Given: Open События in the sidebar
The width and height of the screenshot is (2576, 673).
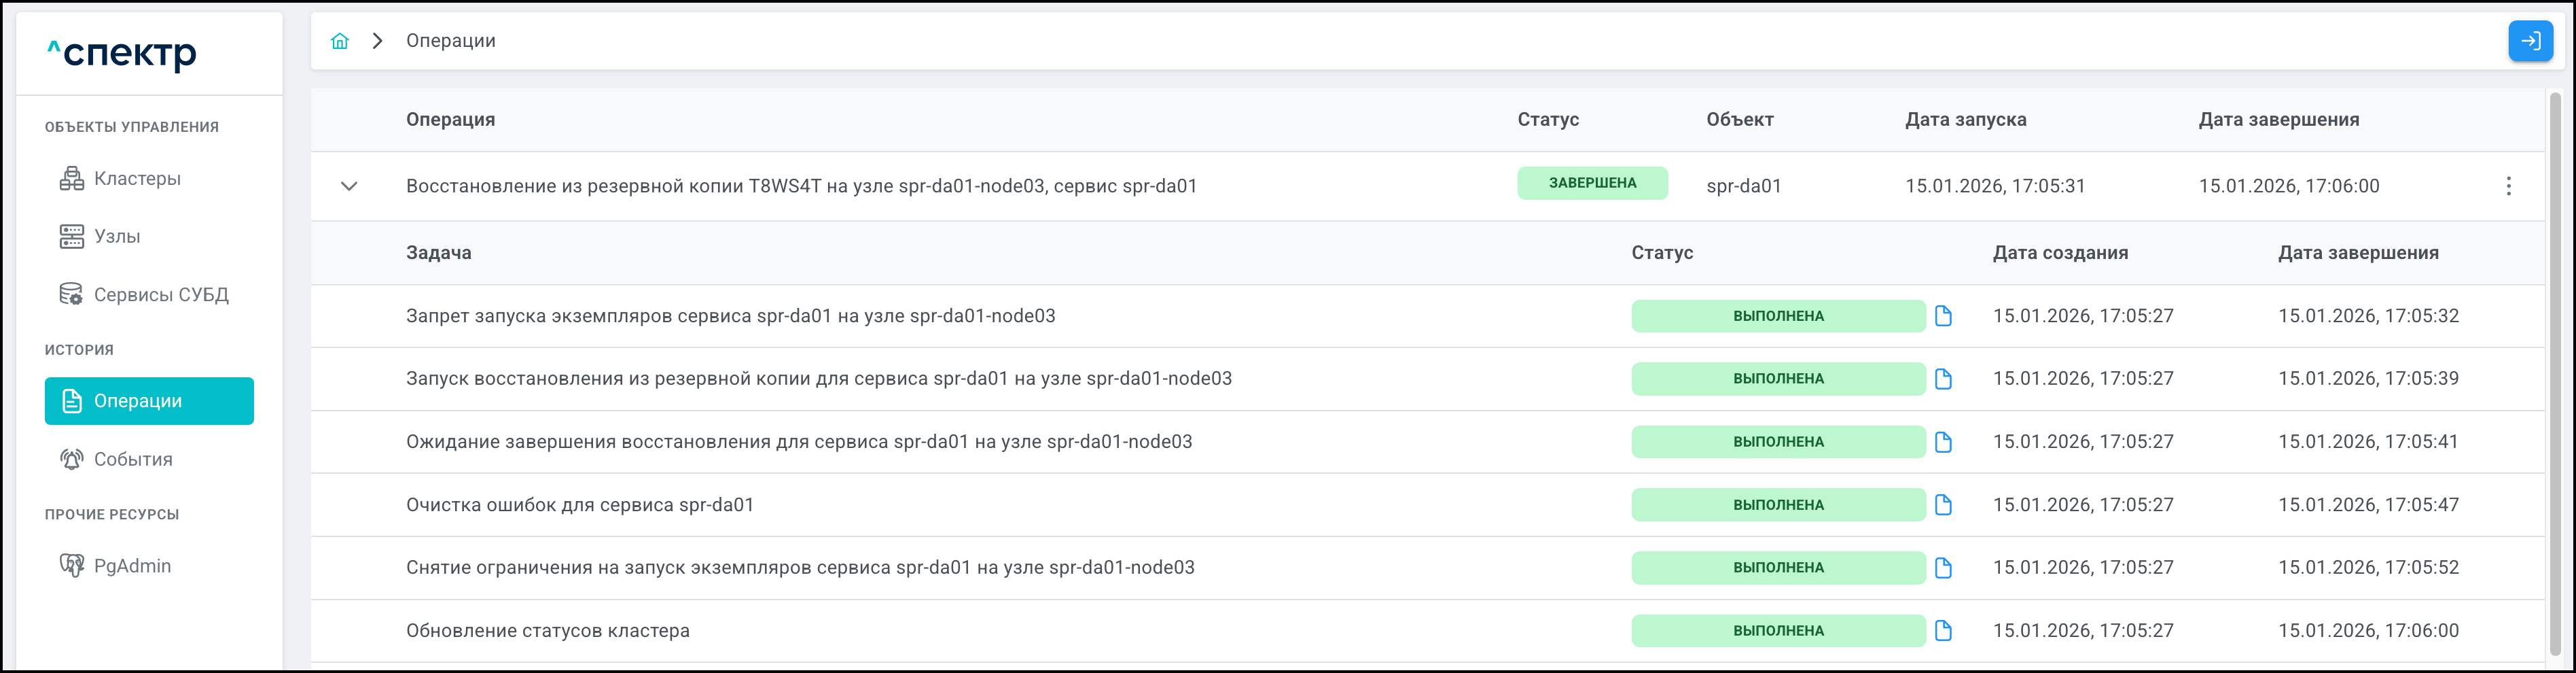Looking at the screenshot, I should [133, 460].
